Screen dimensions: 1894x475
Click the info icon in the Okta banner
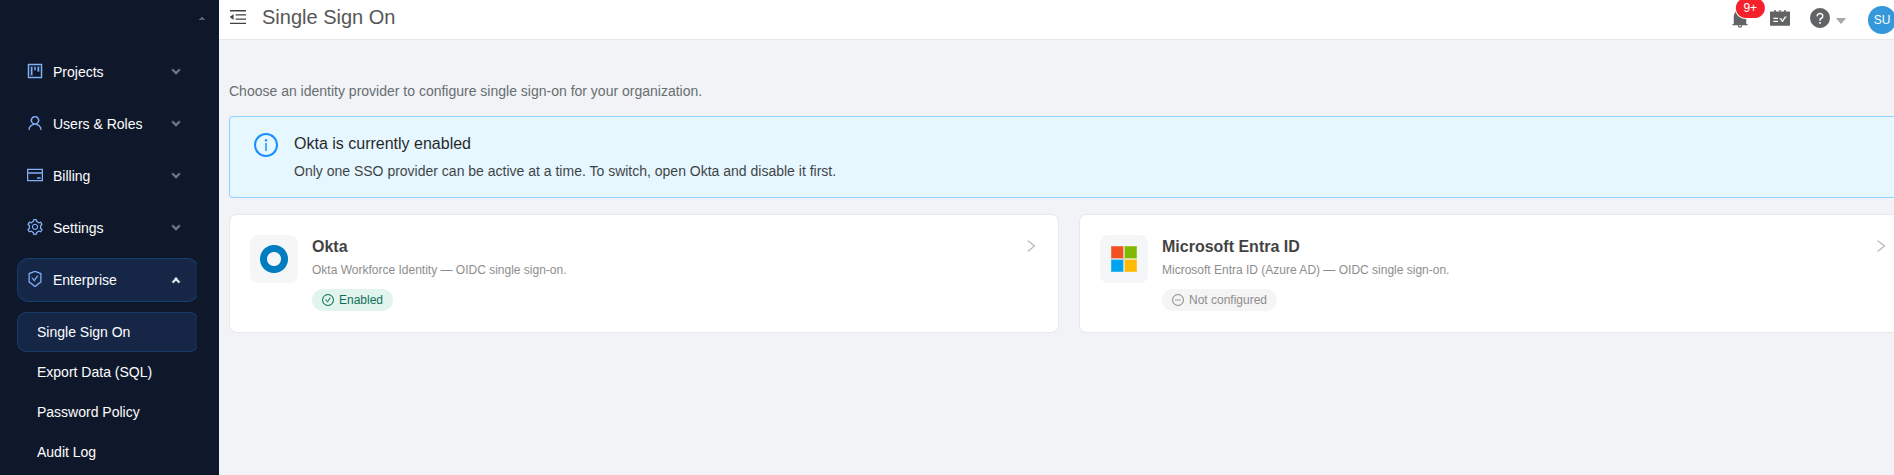tap(266, 145)
